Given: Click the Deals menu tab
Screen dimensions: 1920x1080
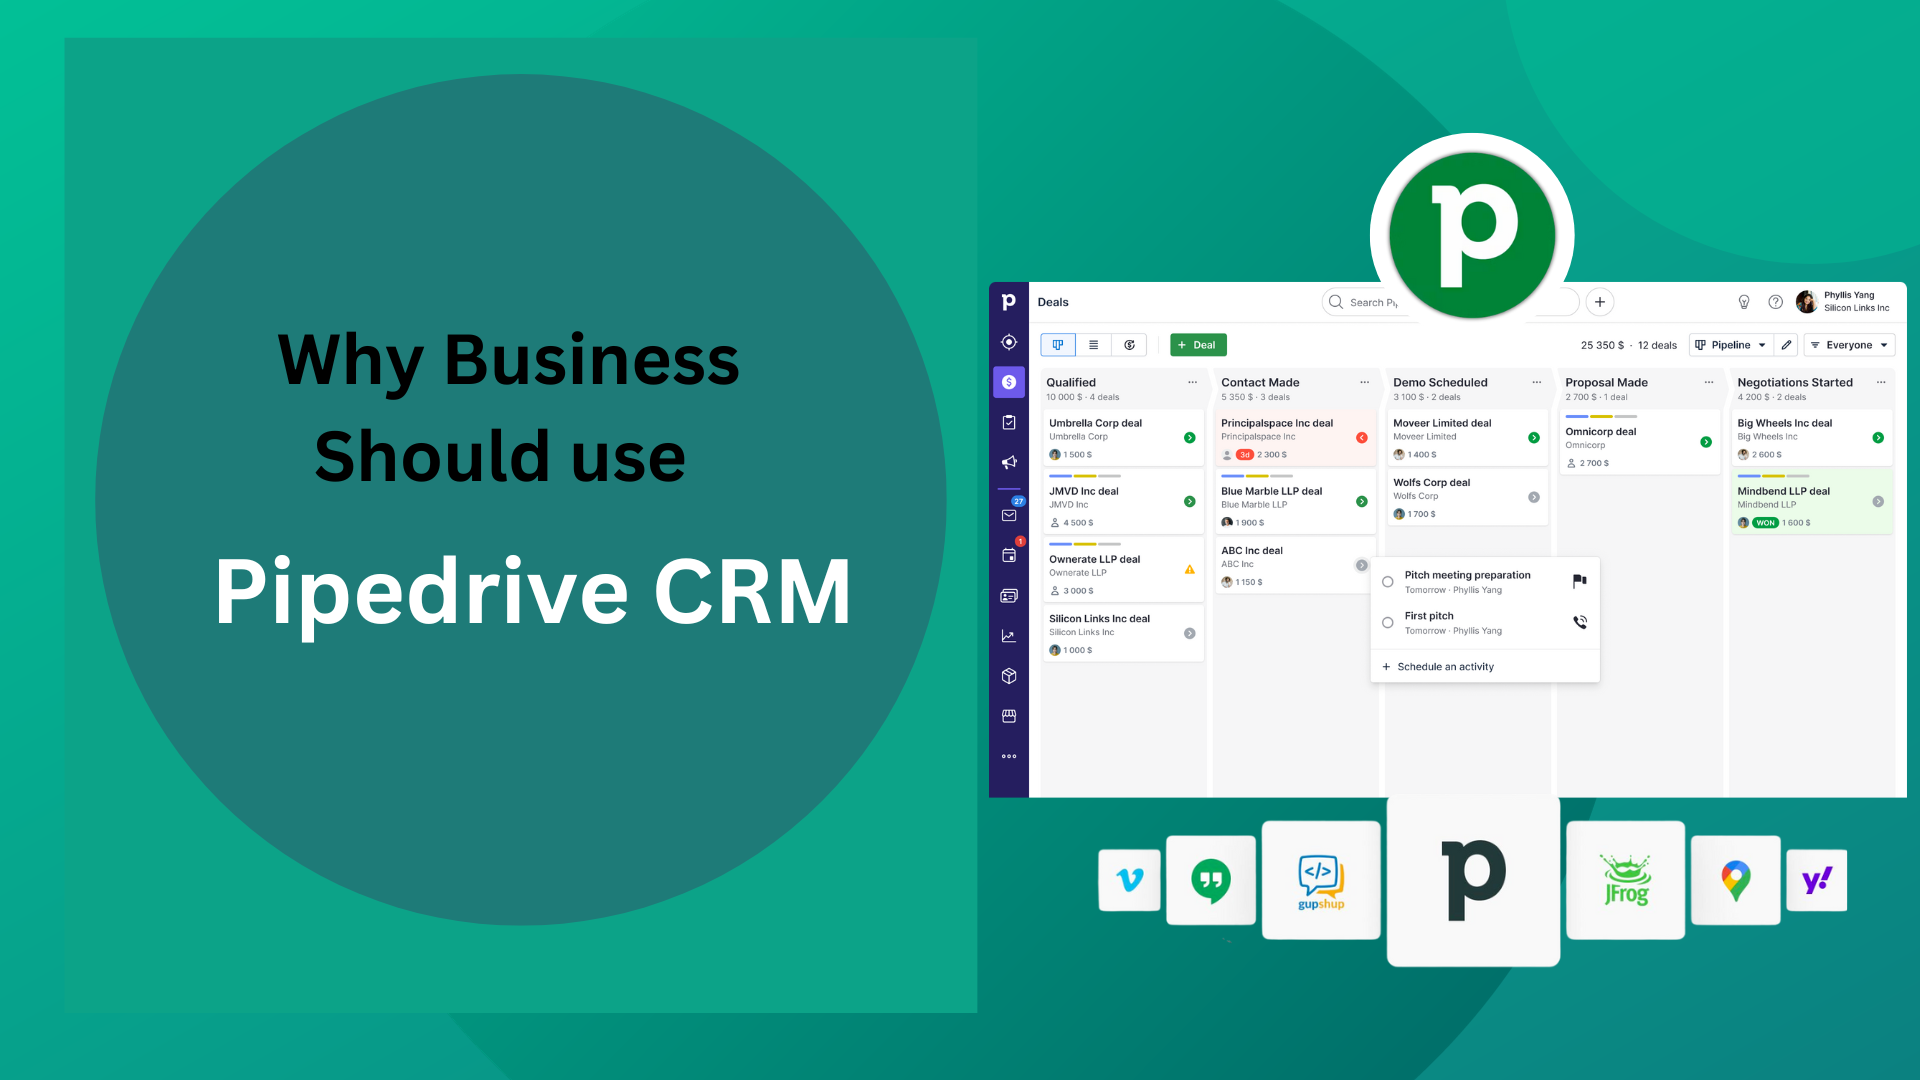Looking at the screenshot, I should 1055,302.
